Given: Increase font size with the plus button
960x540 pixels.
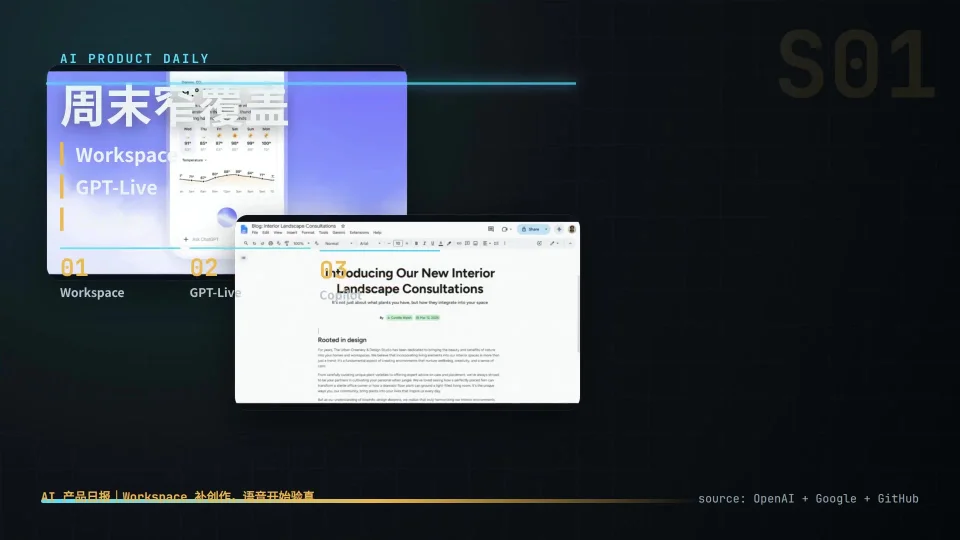Looking at the screenshot, I should coord(407,244).
